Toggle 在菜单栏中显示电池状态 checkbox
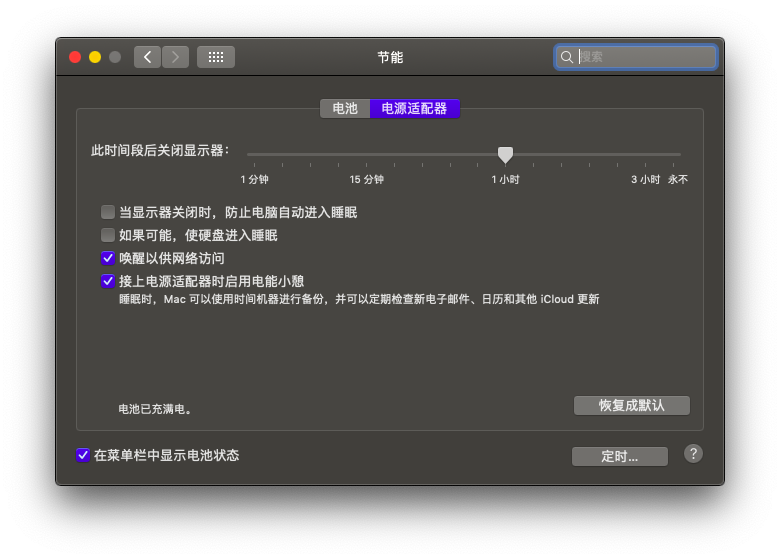 [83, 455]
